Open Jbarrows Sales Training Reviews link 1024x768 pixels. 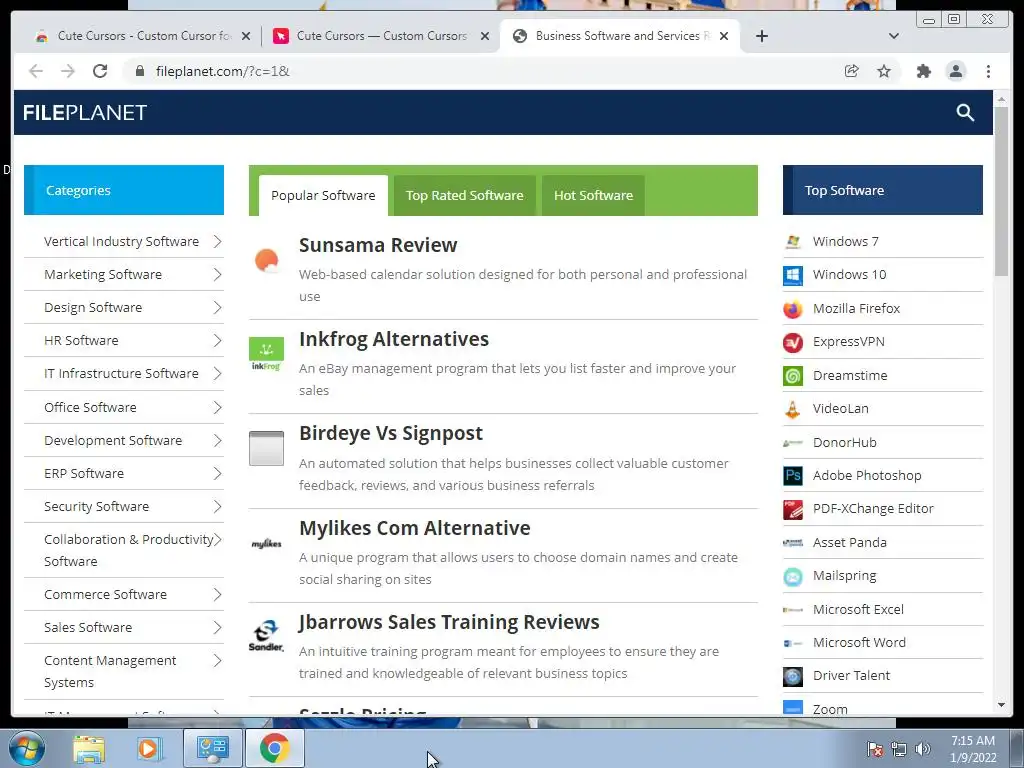(449, 622)
